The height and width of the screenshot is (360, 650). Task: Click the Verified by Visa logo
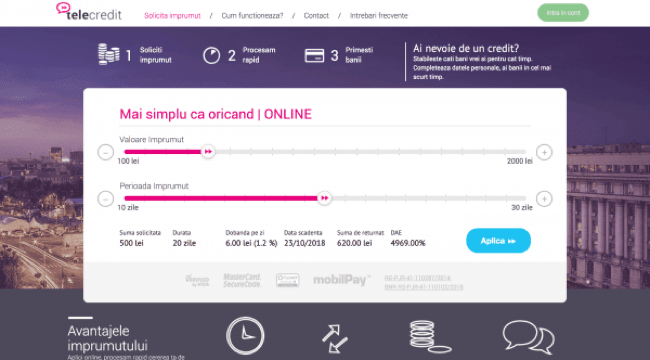197,280
